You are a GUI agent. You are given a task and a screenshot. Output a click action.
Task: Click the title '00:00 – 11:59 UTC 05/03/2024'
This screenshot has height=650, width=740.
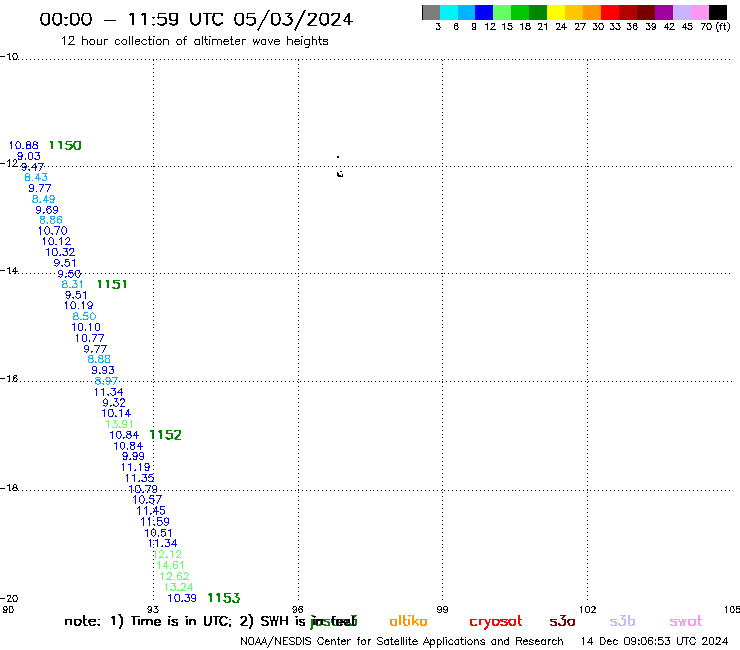(x=196, y=19)
